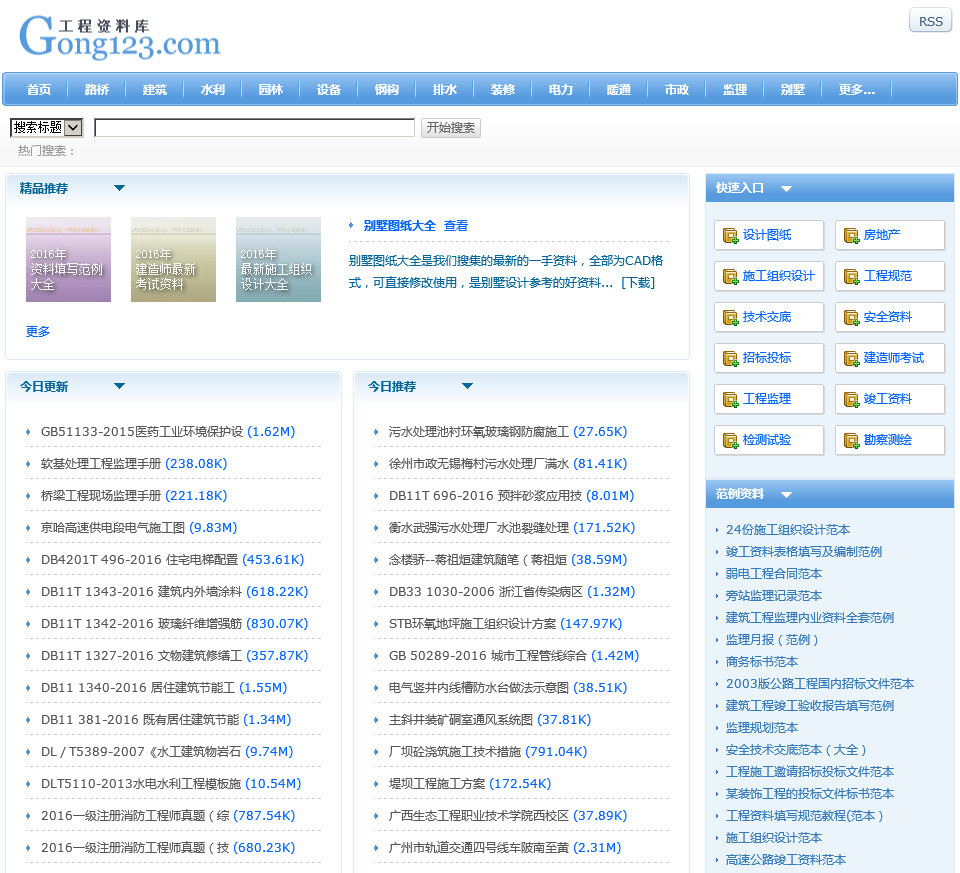Open the 设备 navigation category

(329, 90)
